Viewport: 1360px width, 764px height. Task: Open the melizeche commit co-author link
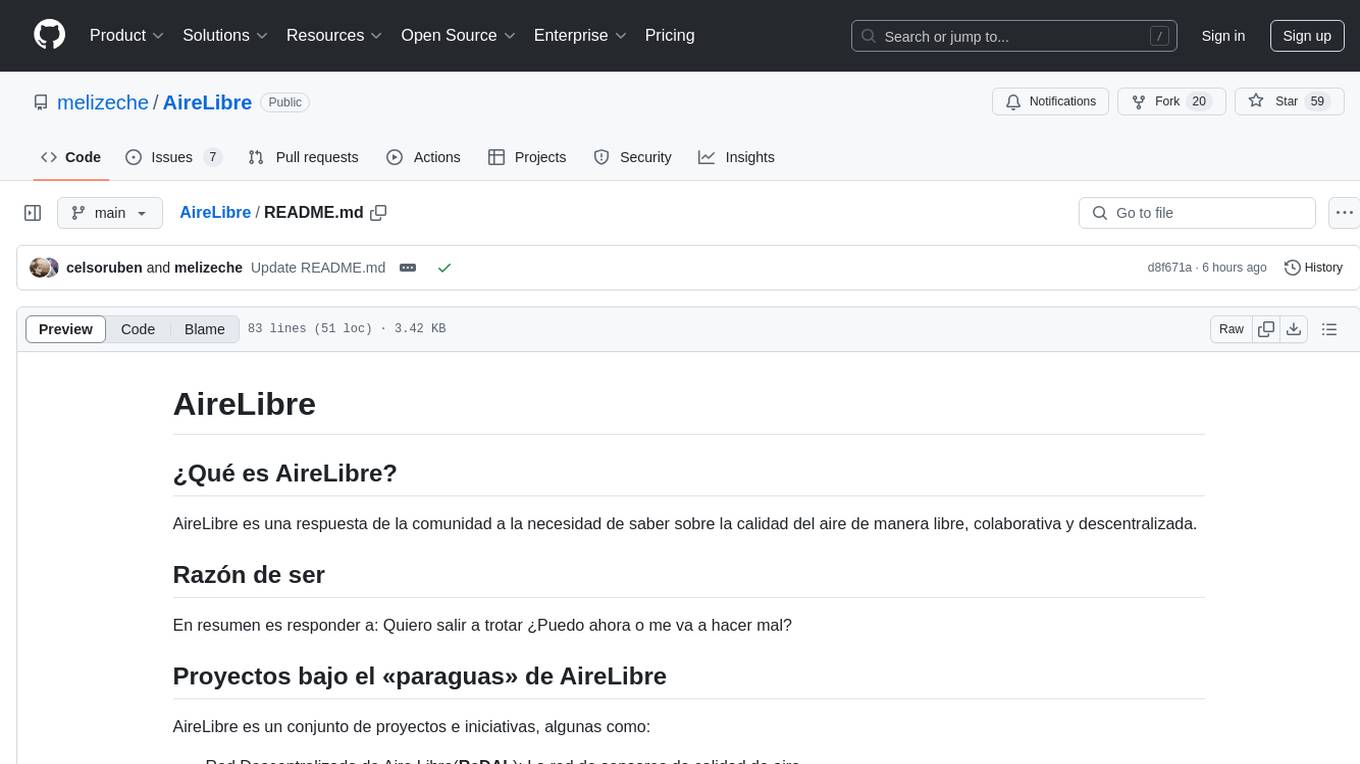click(x=208, y=267)
